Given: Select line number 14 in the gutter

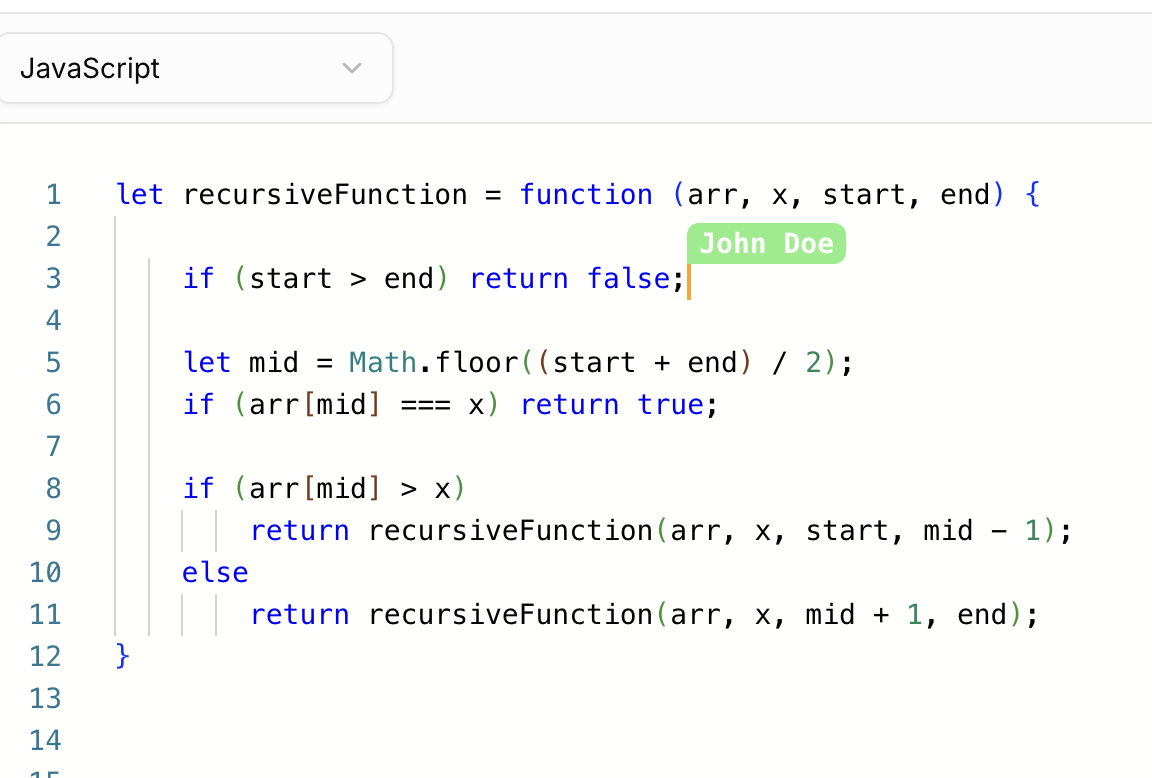Looking at the screenshot, I should pyautogui.click(x=45, y=740).
